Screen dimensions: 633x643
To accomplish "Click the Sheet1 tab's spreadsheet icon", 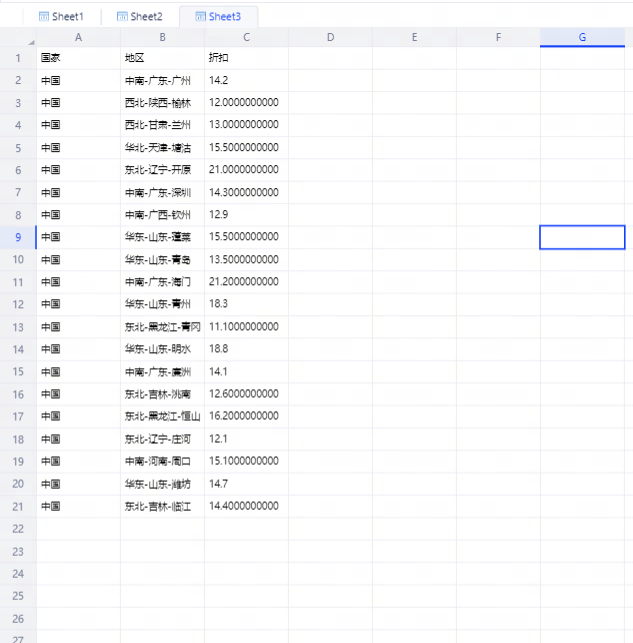I will point(44,17).
